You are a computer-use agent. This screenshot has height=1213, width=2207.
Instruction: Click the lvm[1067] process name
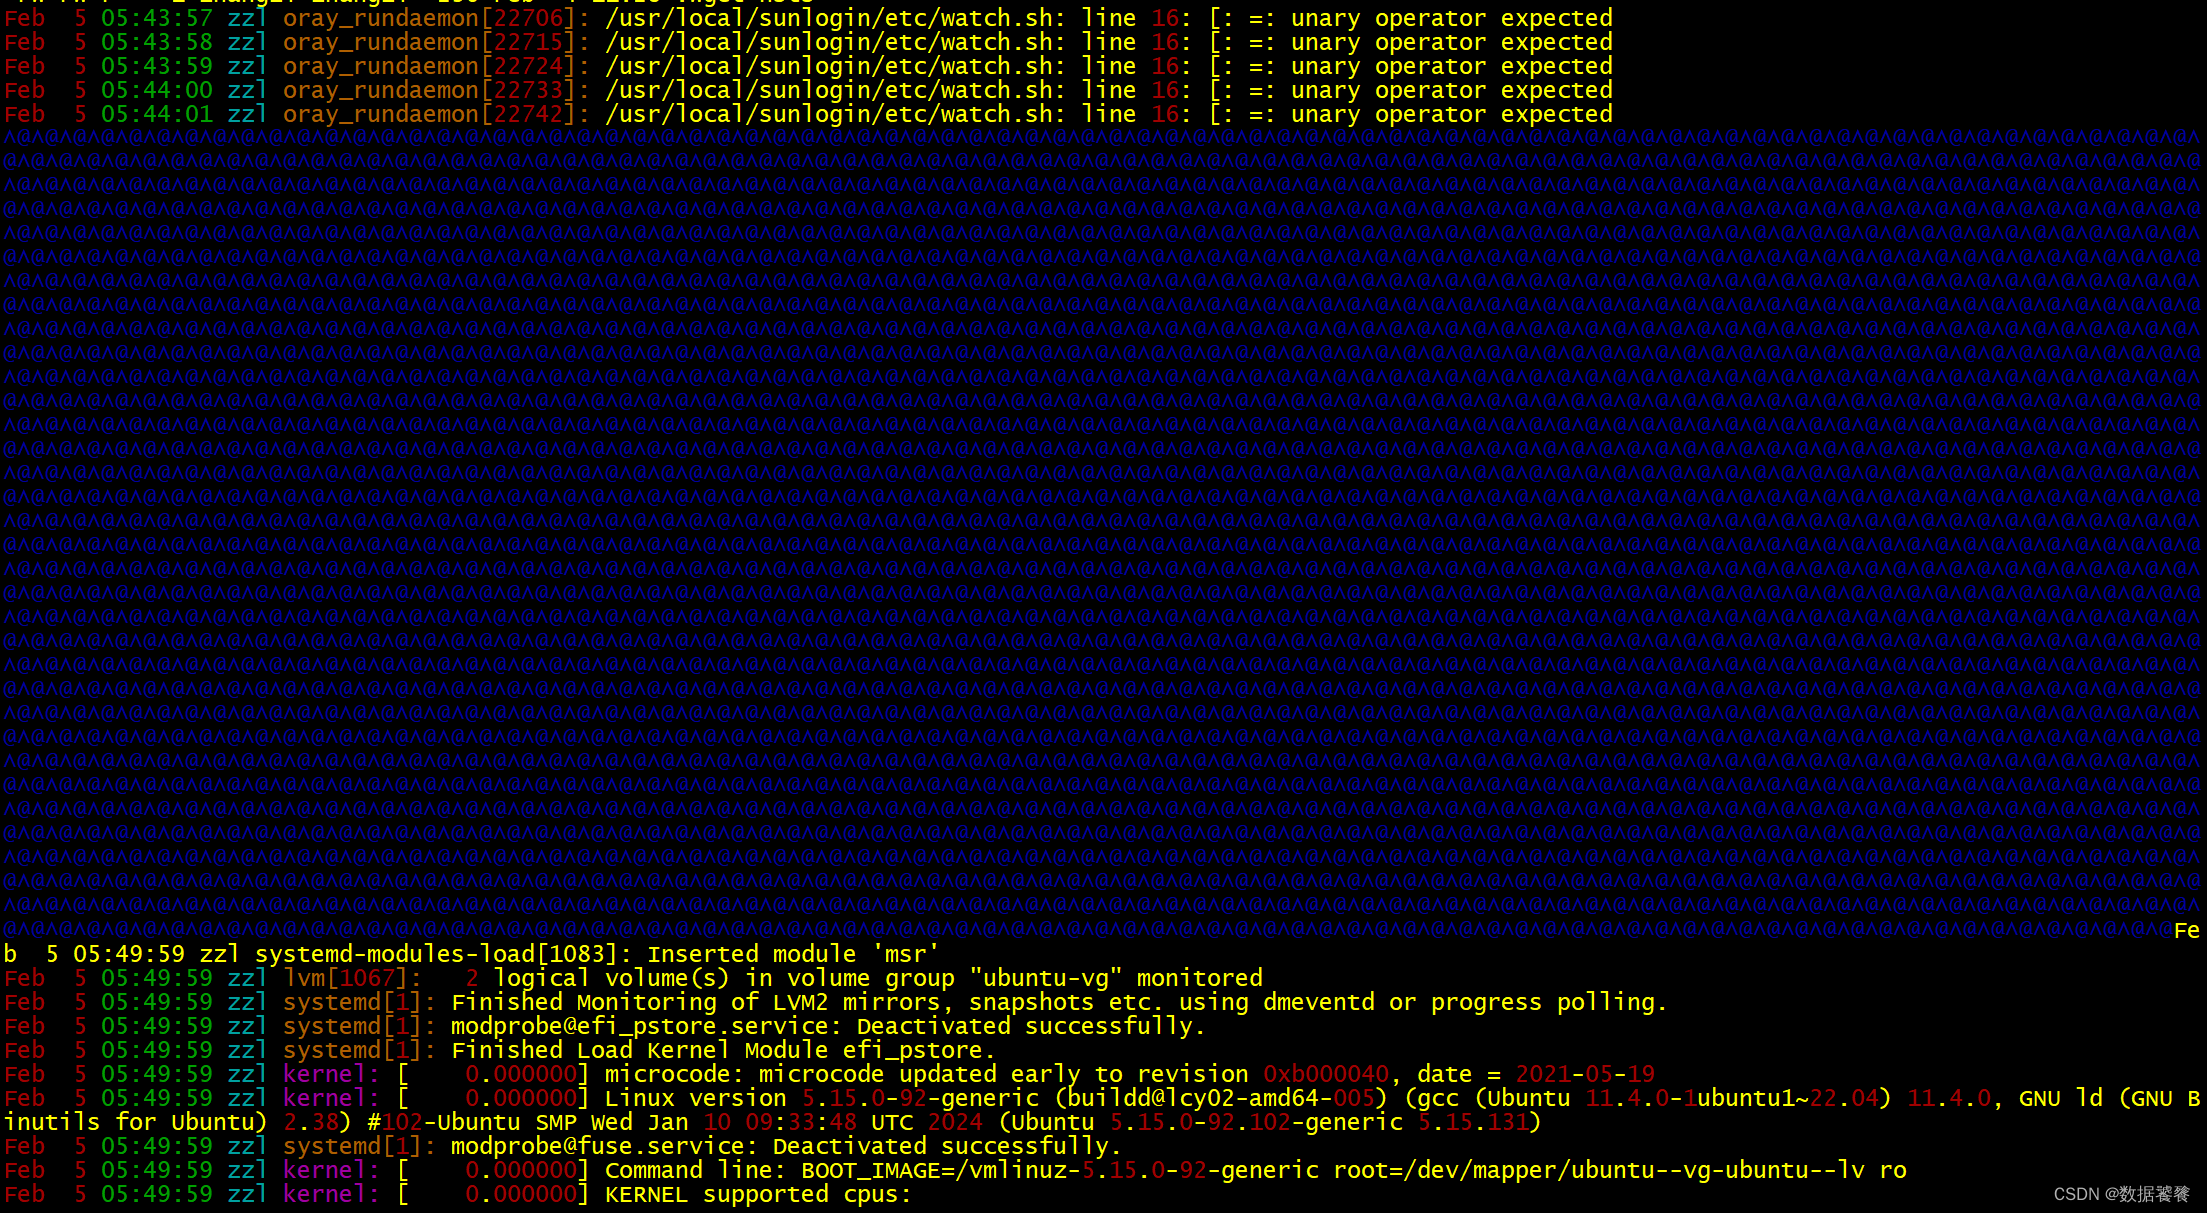click(x=345, y=978)
